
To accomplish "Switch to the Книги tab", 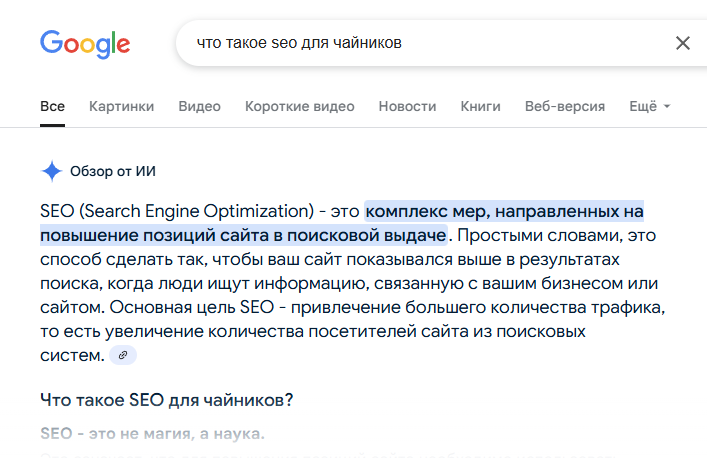I will [480, 106].
